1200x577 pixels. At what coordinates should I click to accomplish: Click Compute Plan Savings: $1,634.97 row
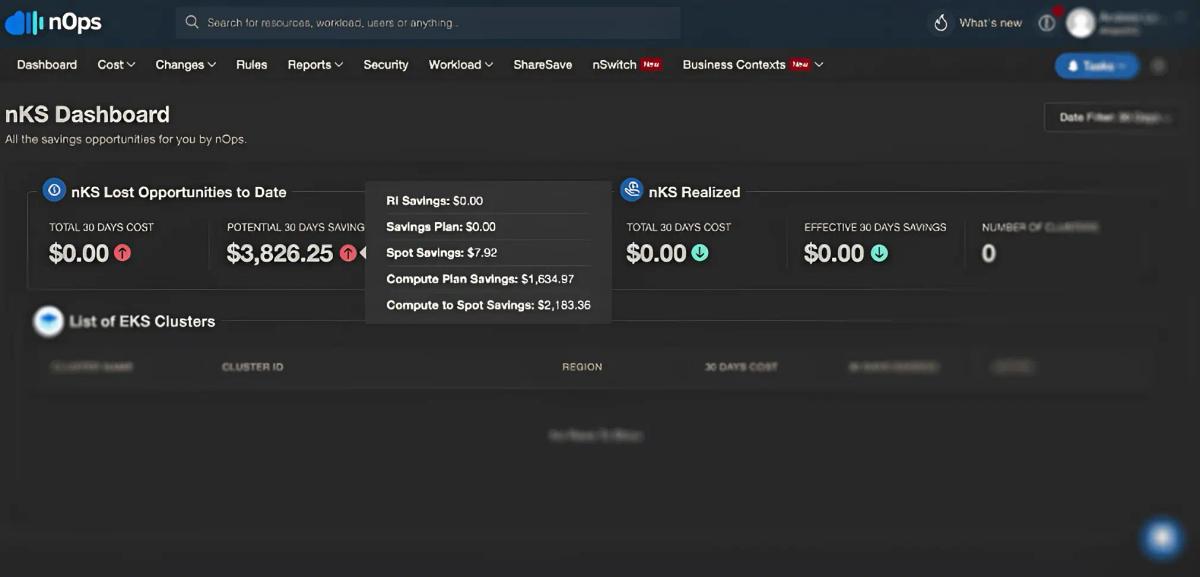click(x=480, y=279)
